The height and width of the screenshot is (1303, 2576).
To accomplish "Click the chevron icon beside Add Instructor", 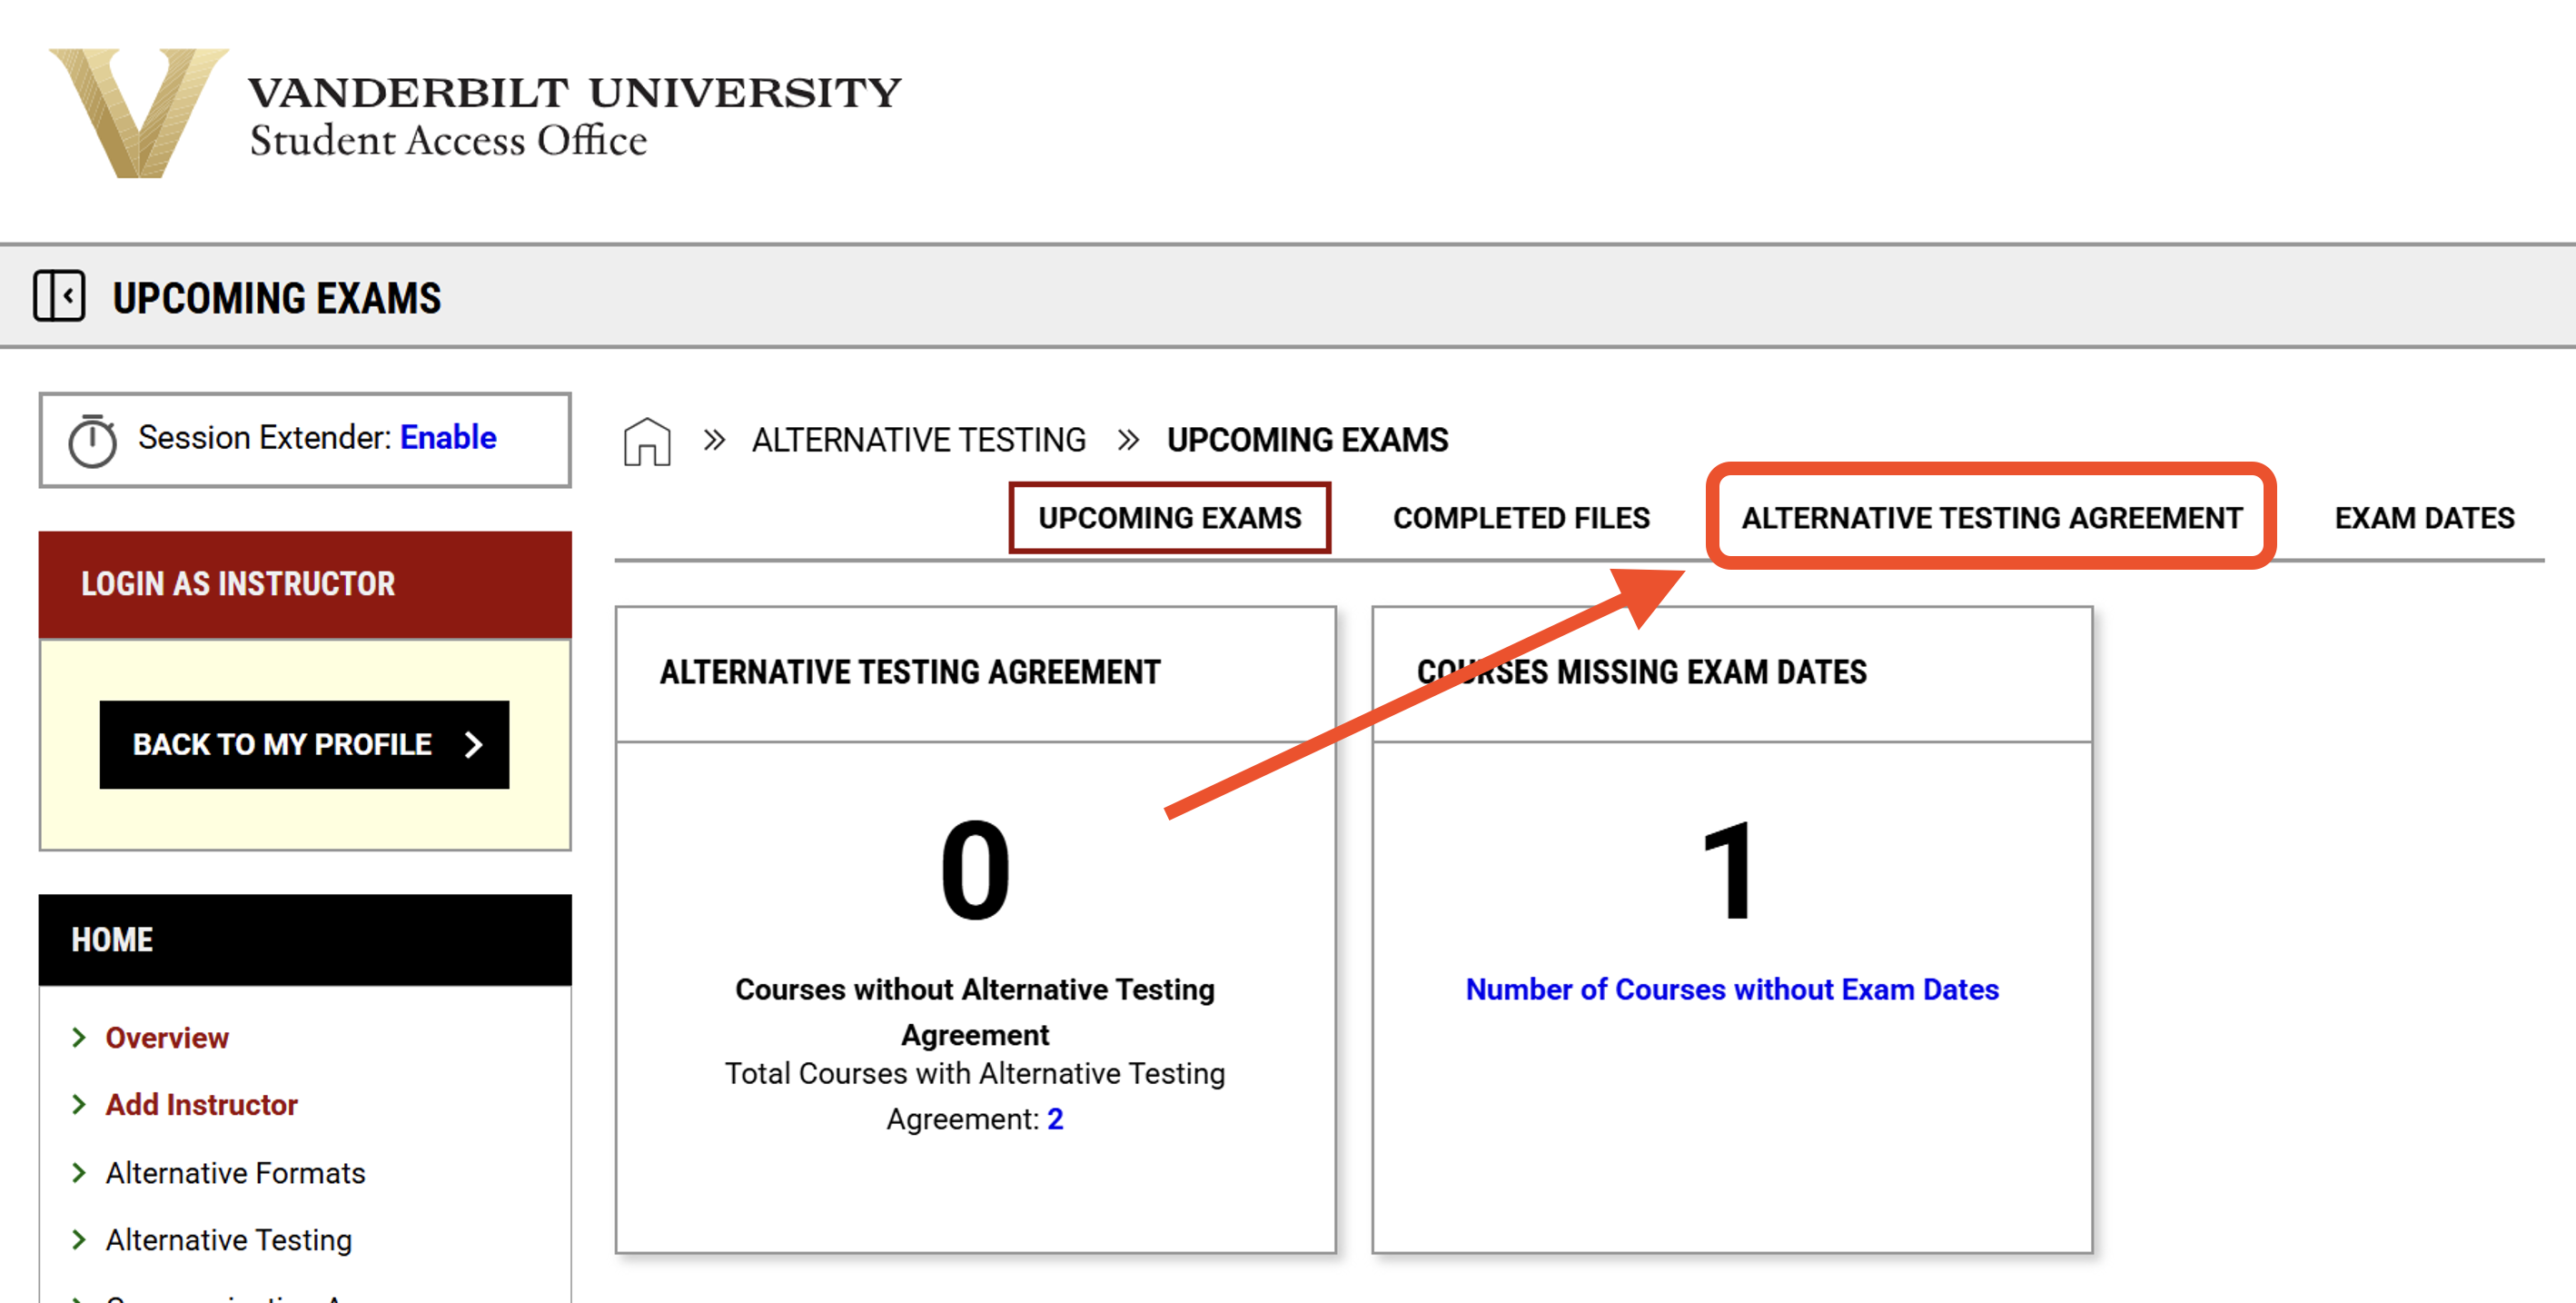I will coord(80,1105).
